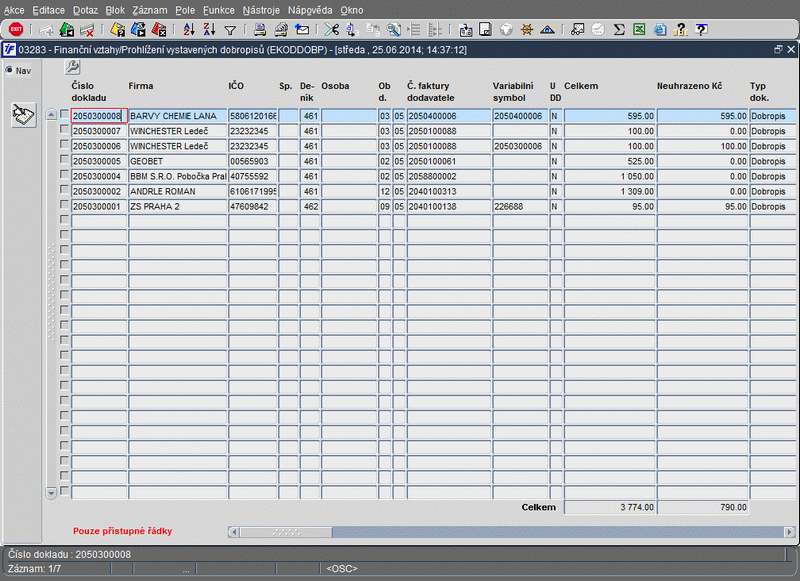800x581 pixels.
Task: Click the Celkem total field 3 774.00
Action: 610,507
